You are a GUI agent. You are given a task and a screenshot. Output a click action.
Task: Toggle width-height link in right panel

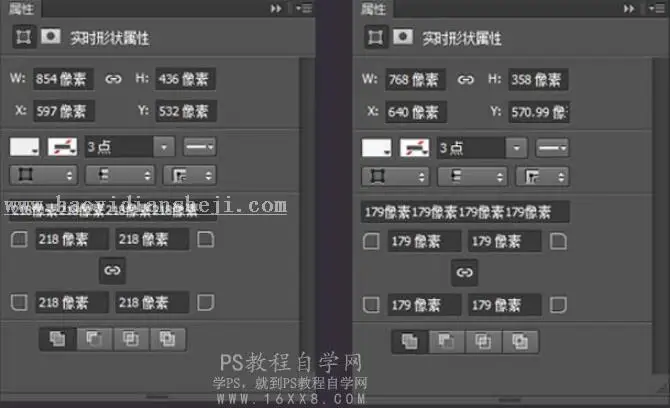pyautogui.click(x=465, y=80)
